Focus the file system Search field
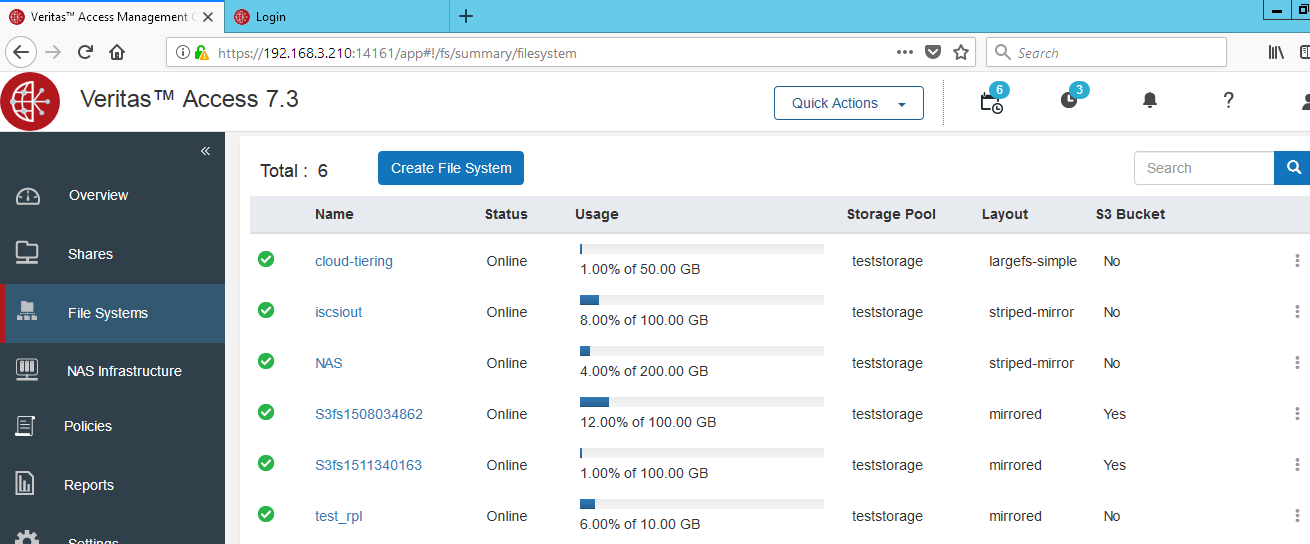Image resolution: width=1310 pixels, height=544 pixels. (x=1204, y=168)
